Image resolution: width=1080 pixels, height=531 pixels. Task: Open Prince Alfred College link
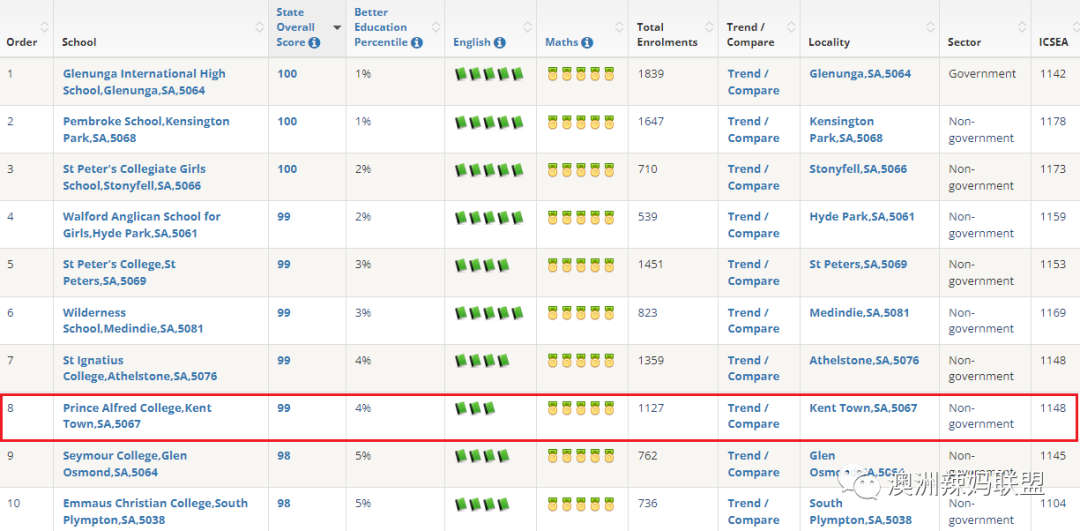click(x=137, y=416)
